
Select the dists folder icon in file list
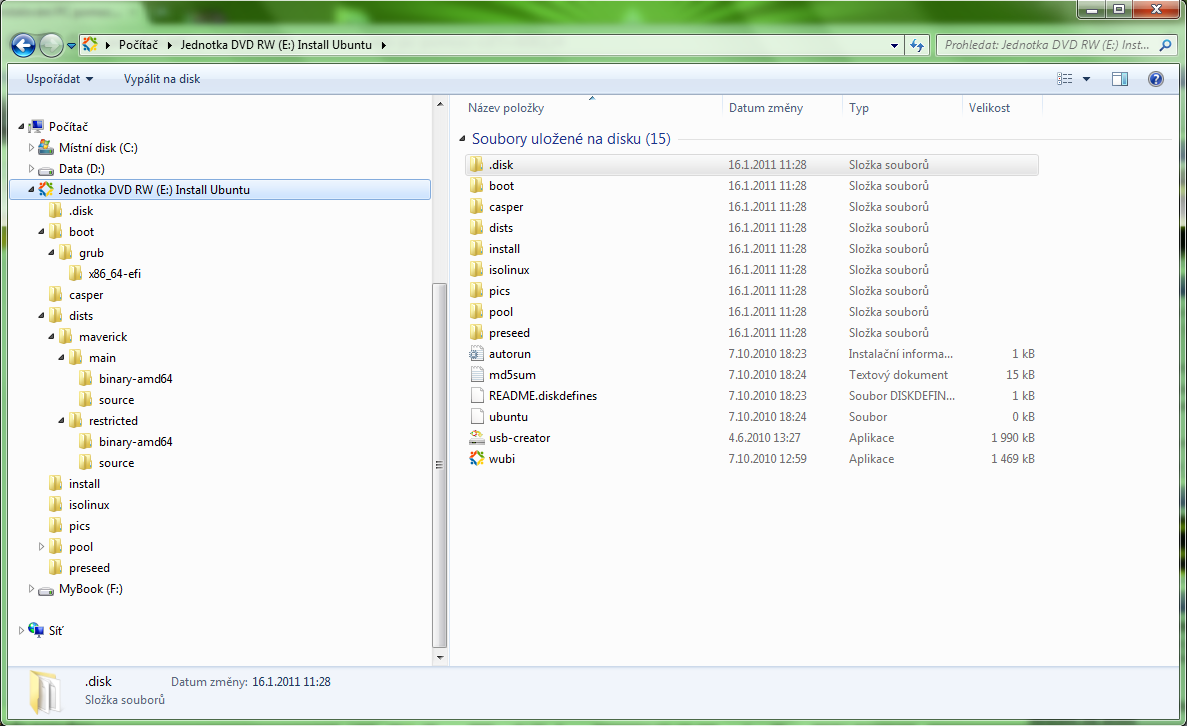pyautogui.click(x=476, y=228)
